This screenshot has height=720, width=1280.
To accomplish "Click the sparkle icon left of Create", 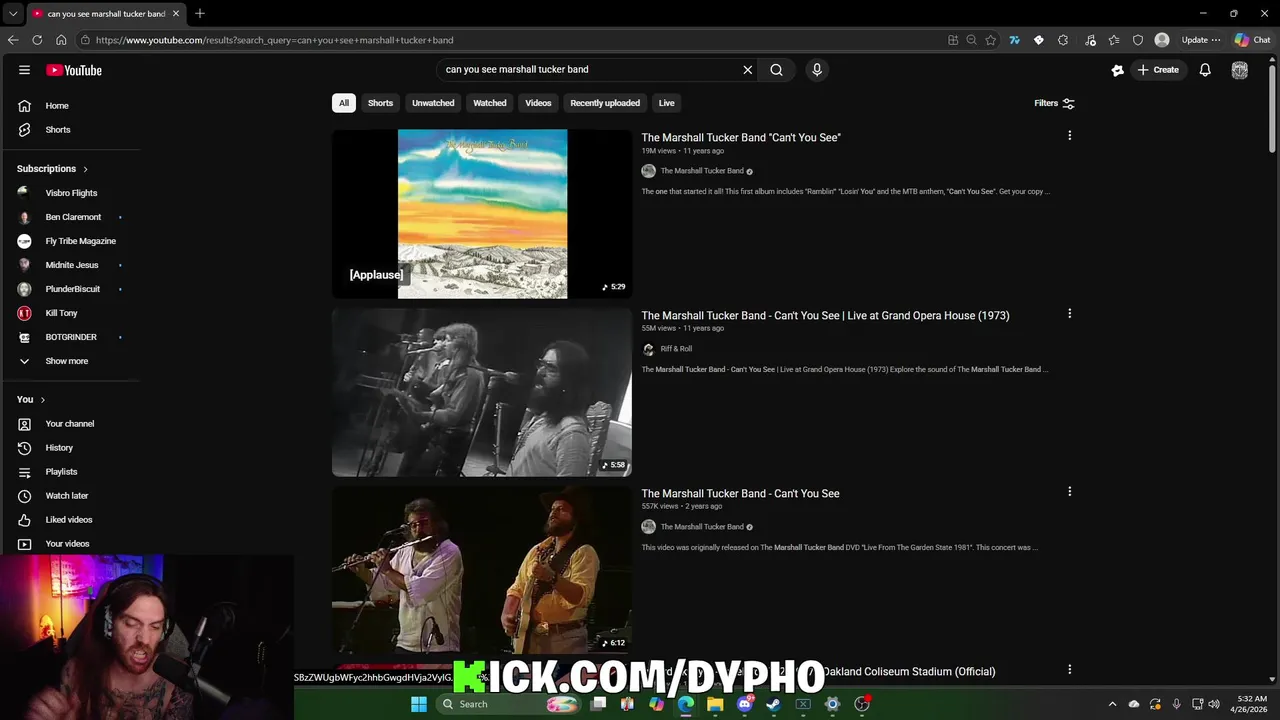I will click(1117, 70).
